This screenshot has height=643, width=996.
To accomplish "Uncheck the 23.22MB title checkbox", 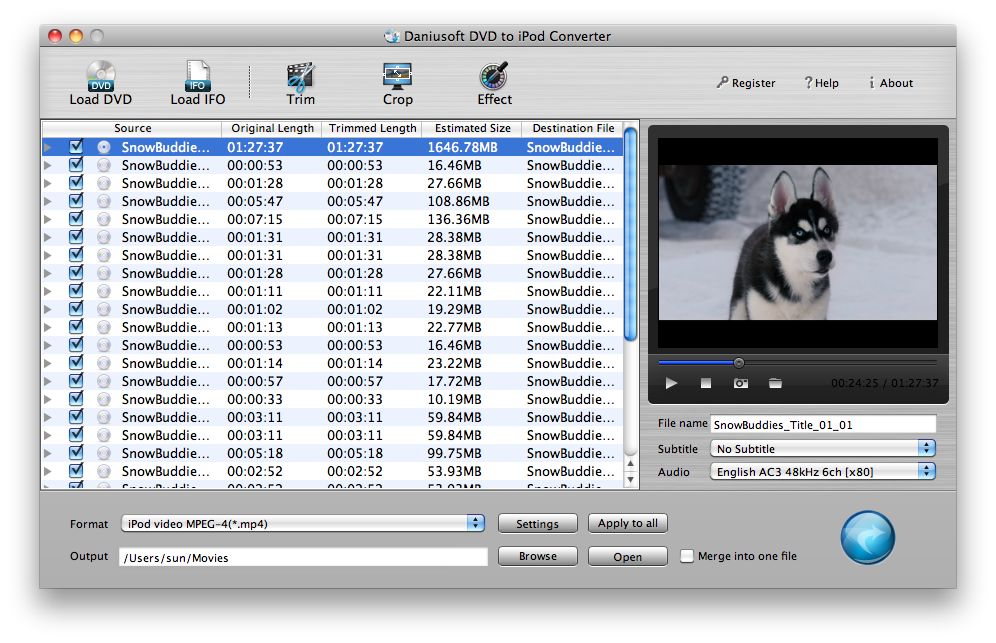I will 76,362.
